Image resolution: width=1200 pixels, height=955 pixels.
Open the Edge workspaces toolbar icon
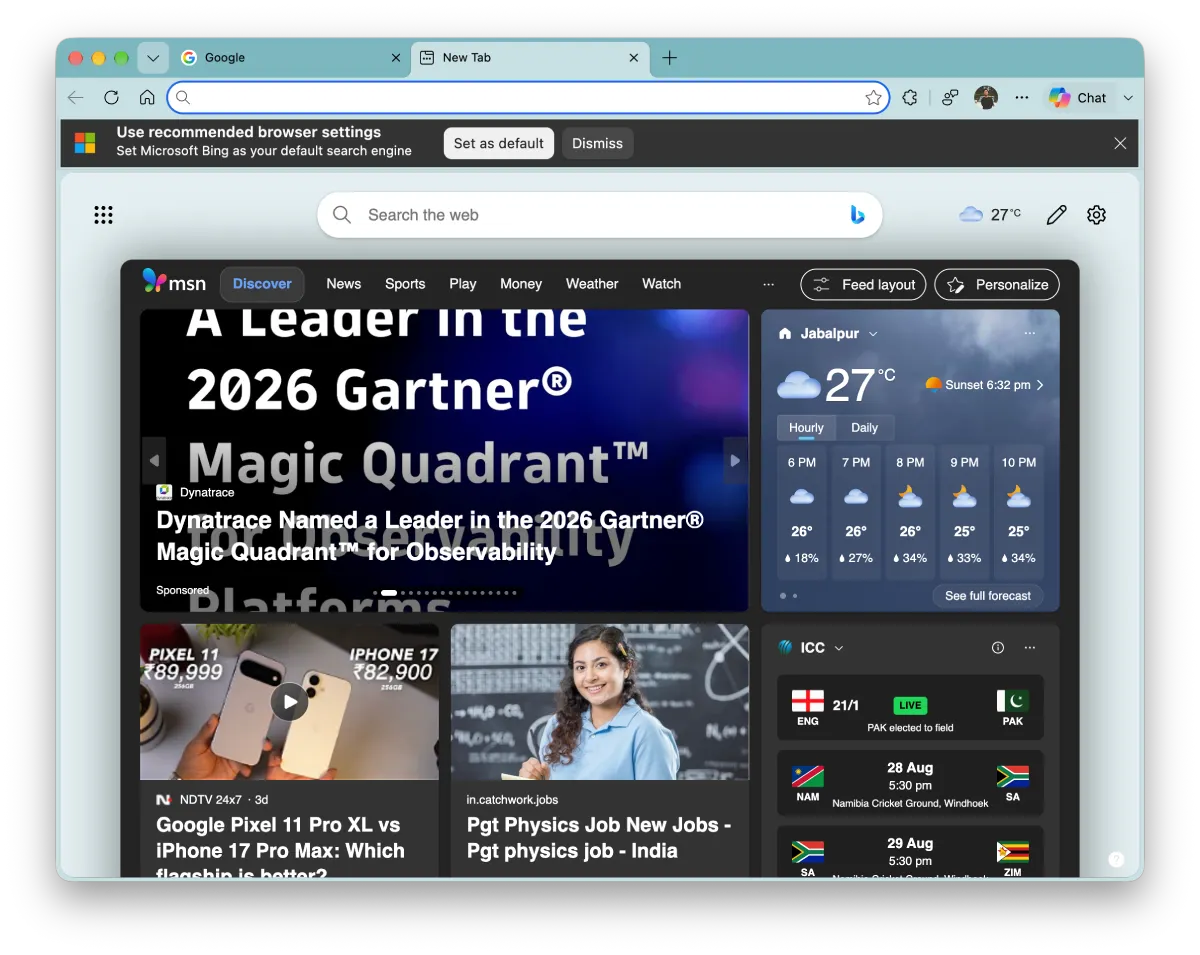tap(950, 98)
